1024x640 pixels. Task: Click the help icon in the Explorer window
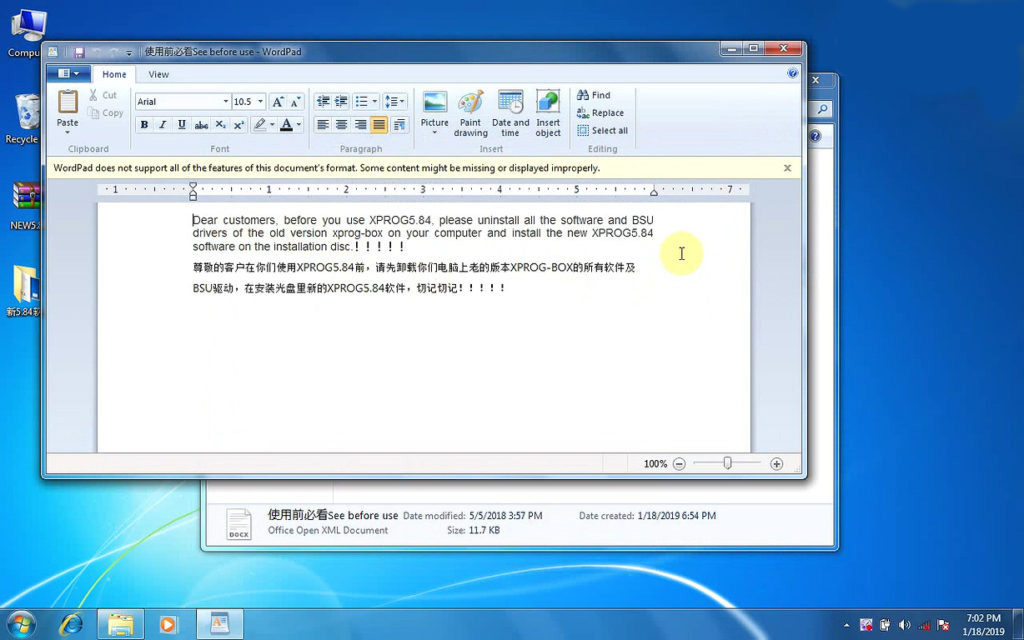[x=815, y=136]
